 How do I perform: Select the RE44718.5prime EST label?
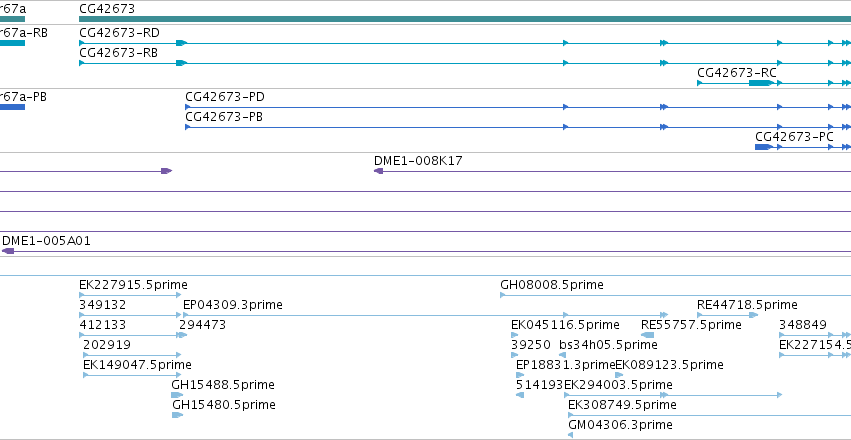click(747, 305)
